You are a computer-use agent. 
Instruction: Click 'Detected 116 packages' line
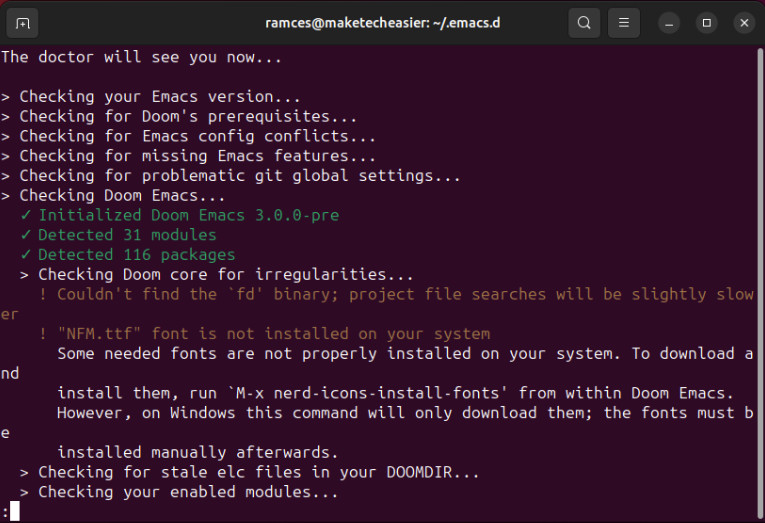[x=128, y=255]
